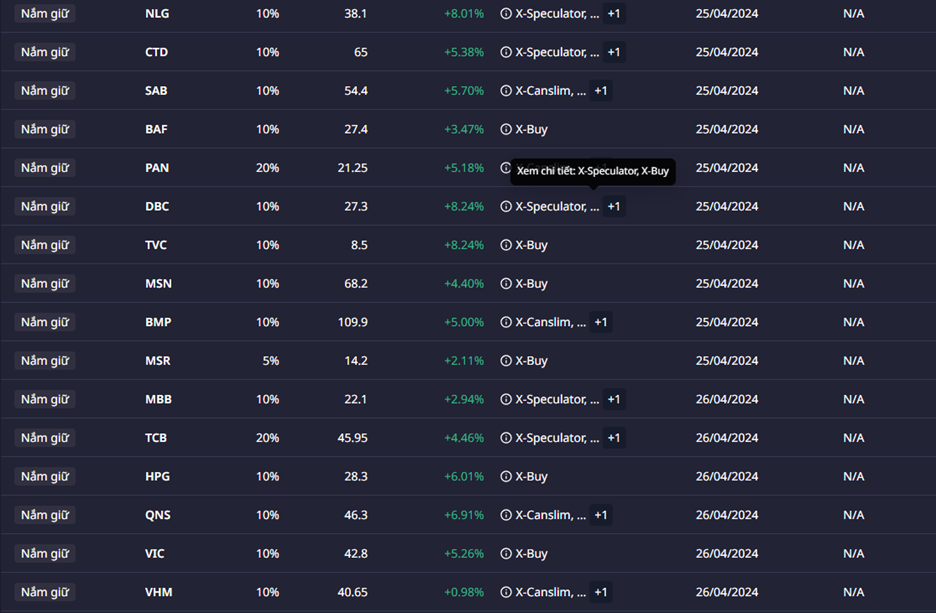The height and width of the screenshot is (613, 936).
Task: Click the info icon beside BAF's X-Buy
Action: tap(506, 129)
